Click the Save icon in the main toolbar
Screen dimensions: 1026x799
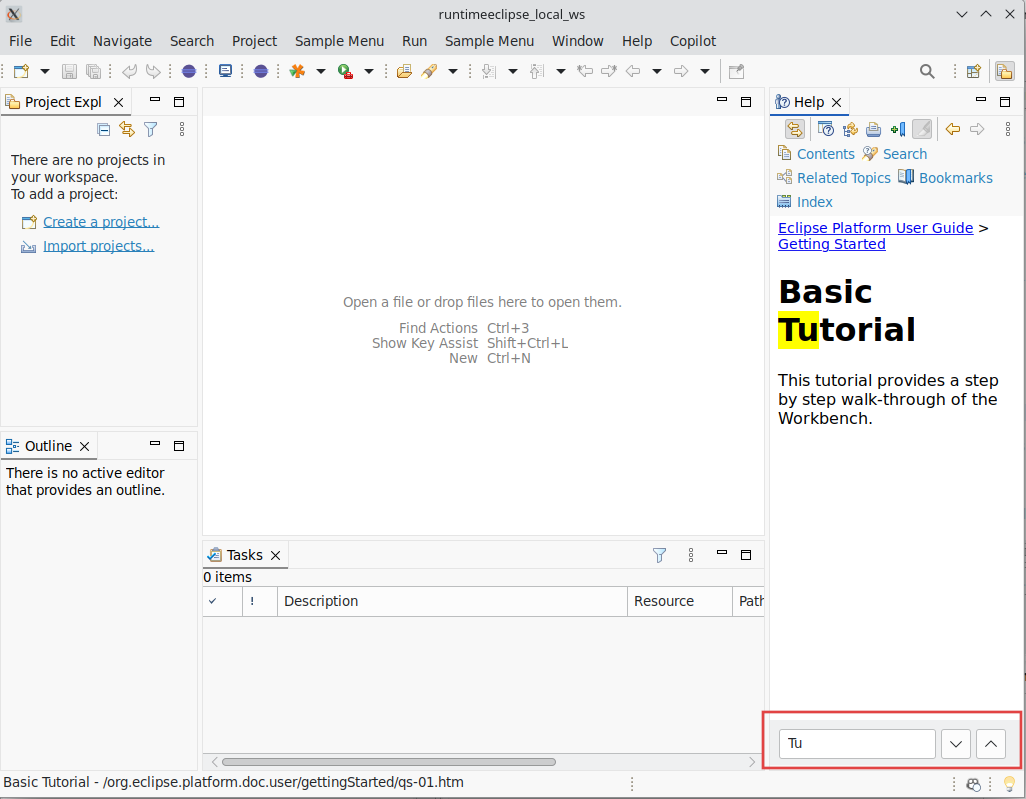pos(68,71)
